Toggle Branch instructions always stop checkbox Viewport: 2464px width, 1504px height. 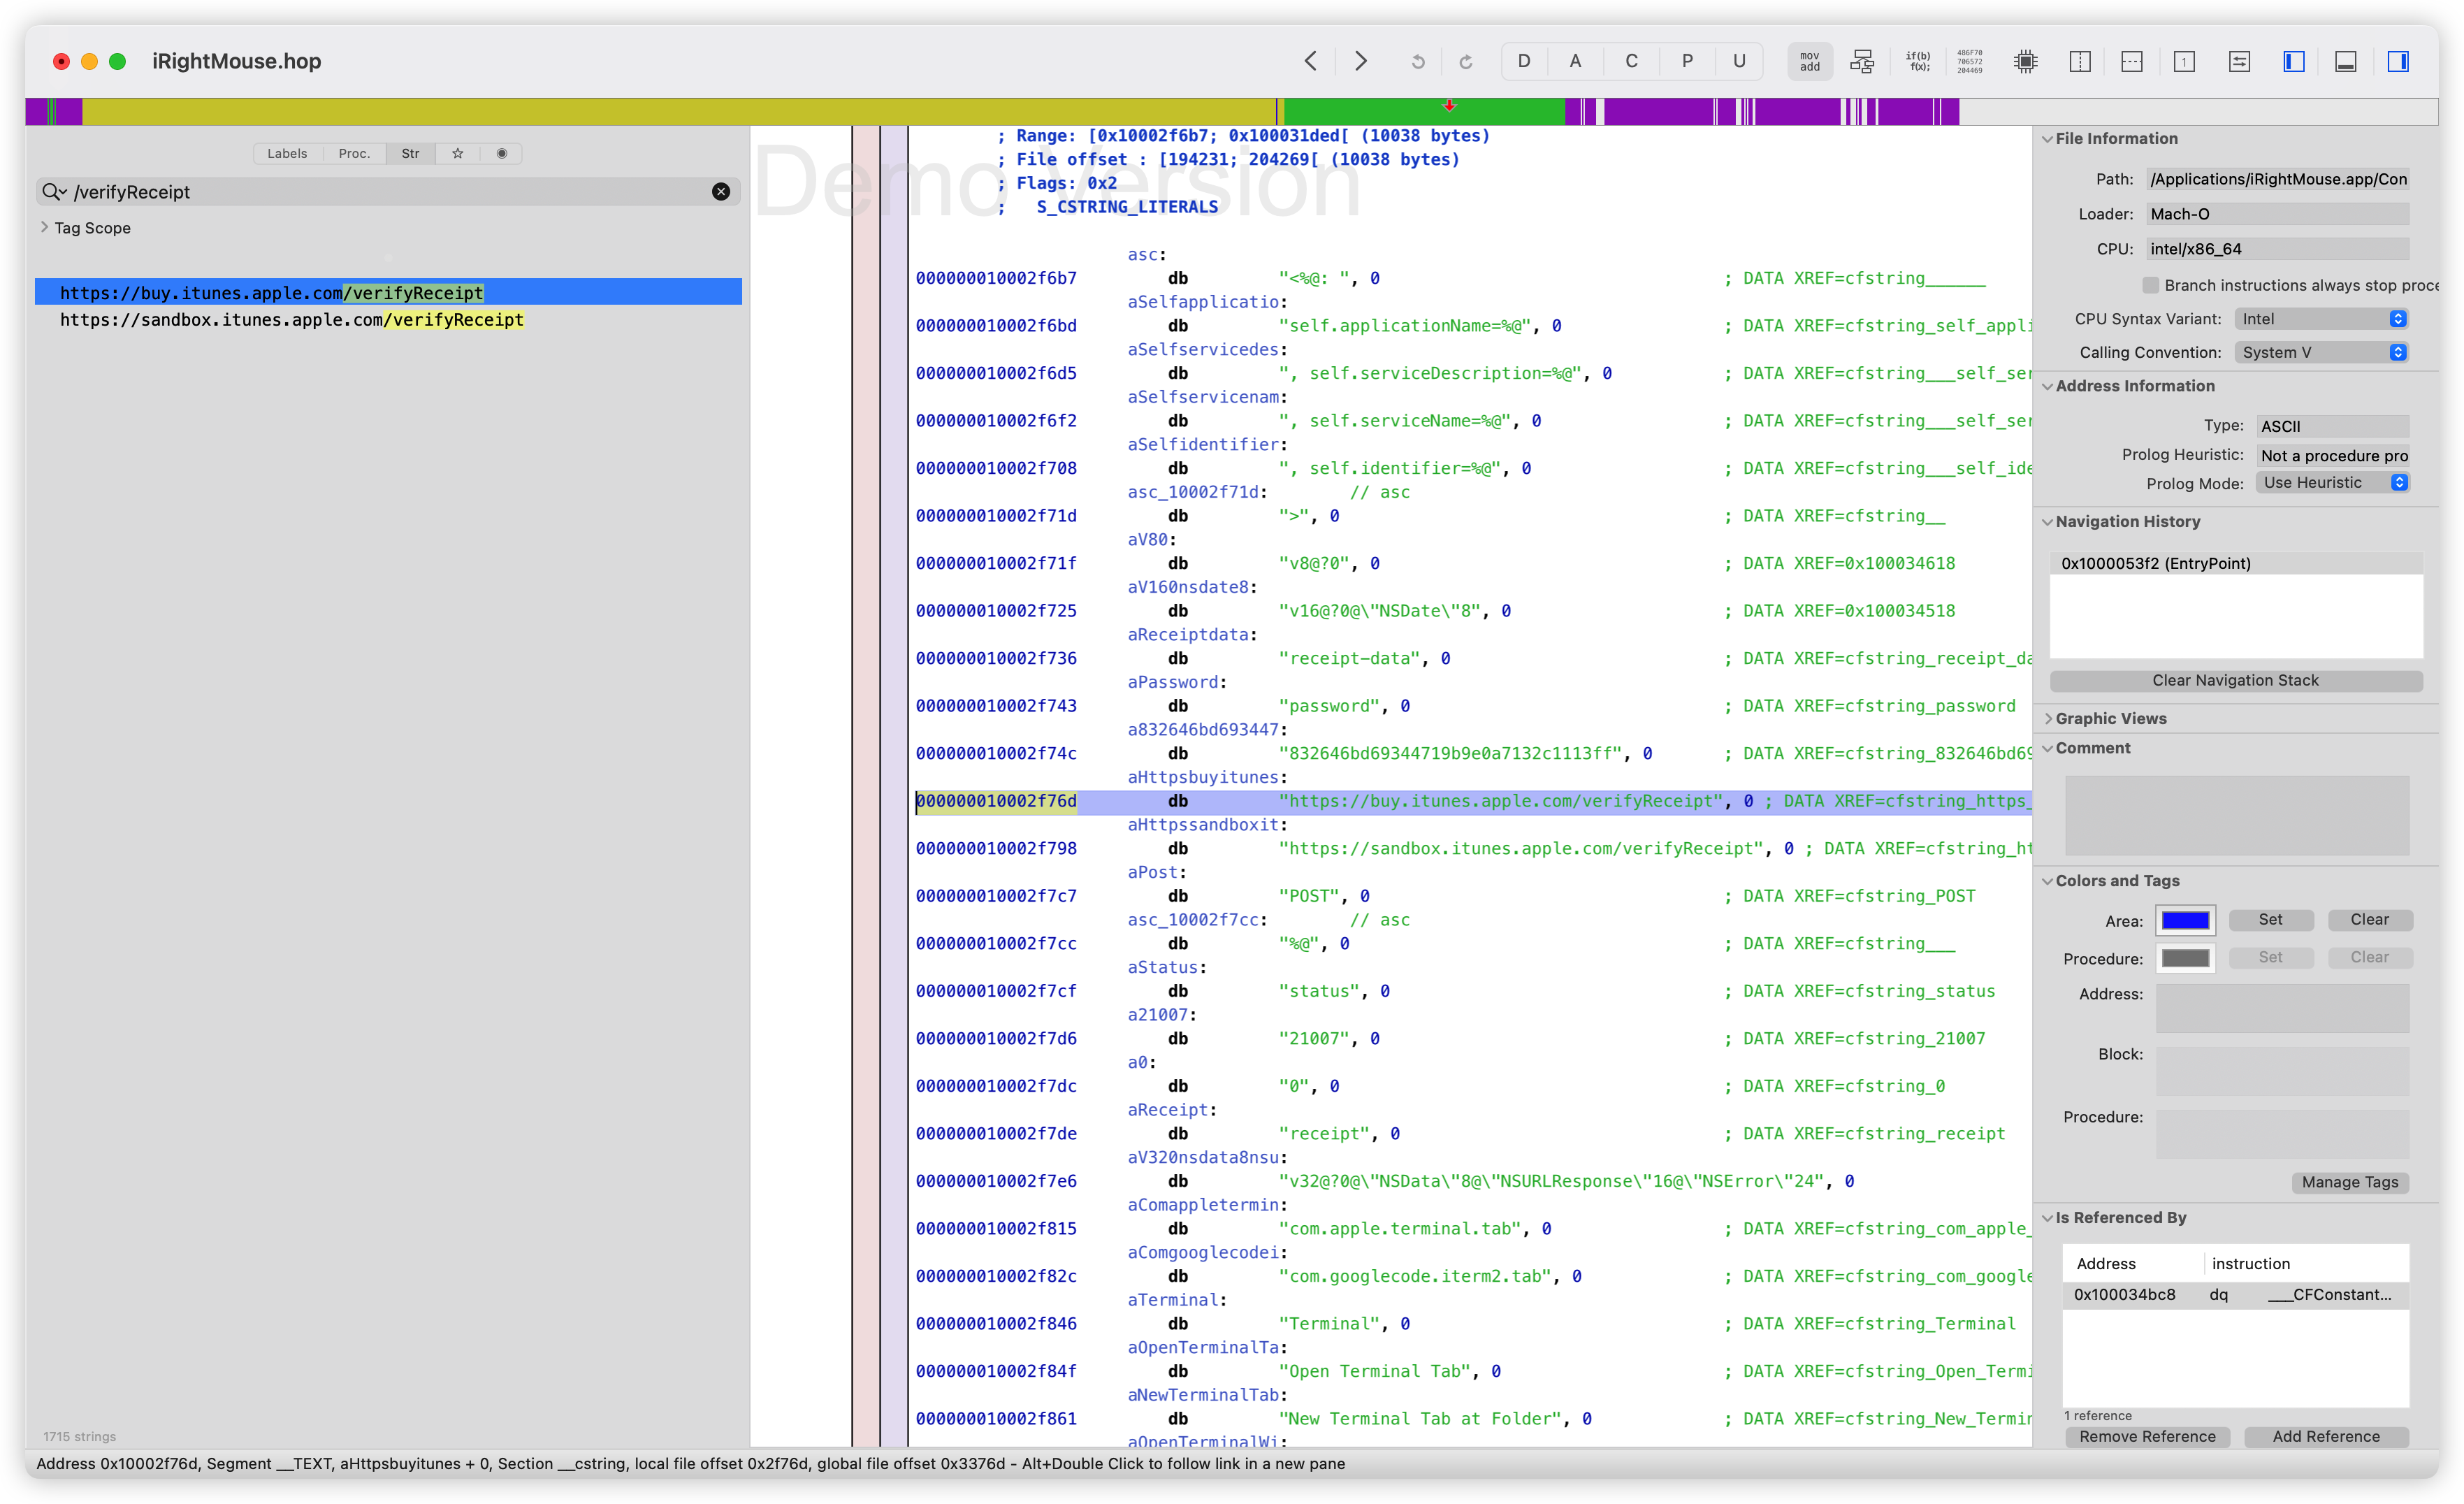click(x=2150, y=285)
